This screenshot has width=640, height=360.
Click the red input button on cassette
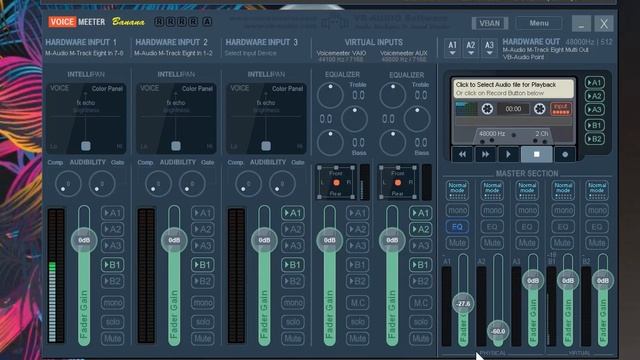561,109
